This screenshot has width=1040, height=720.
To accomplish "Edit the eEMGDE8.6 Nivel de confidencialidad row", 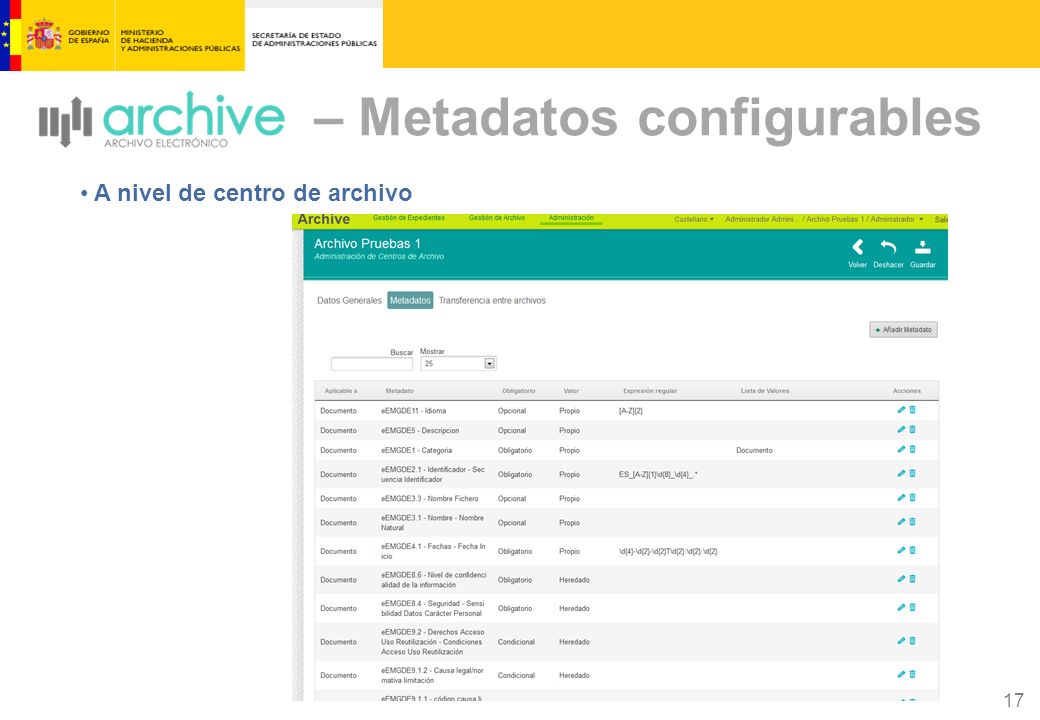I will coord(901,579).
